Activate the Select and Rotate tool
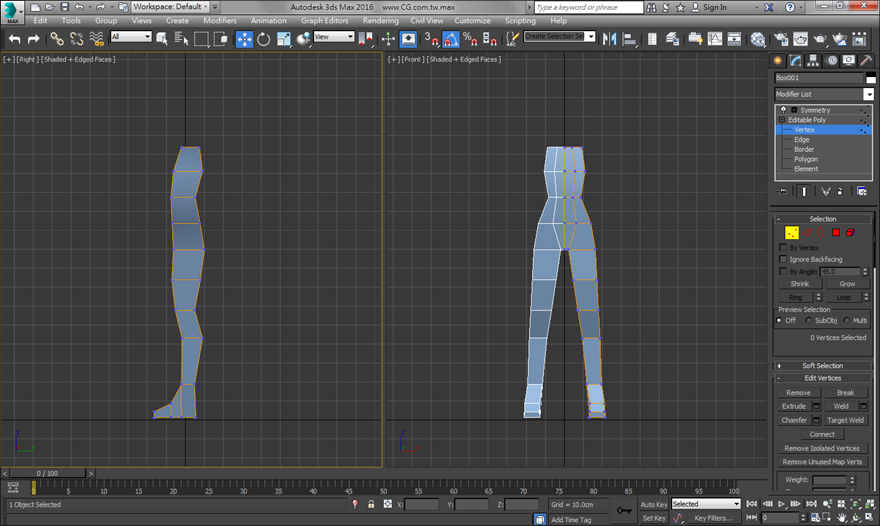 [x=264, y=39]
